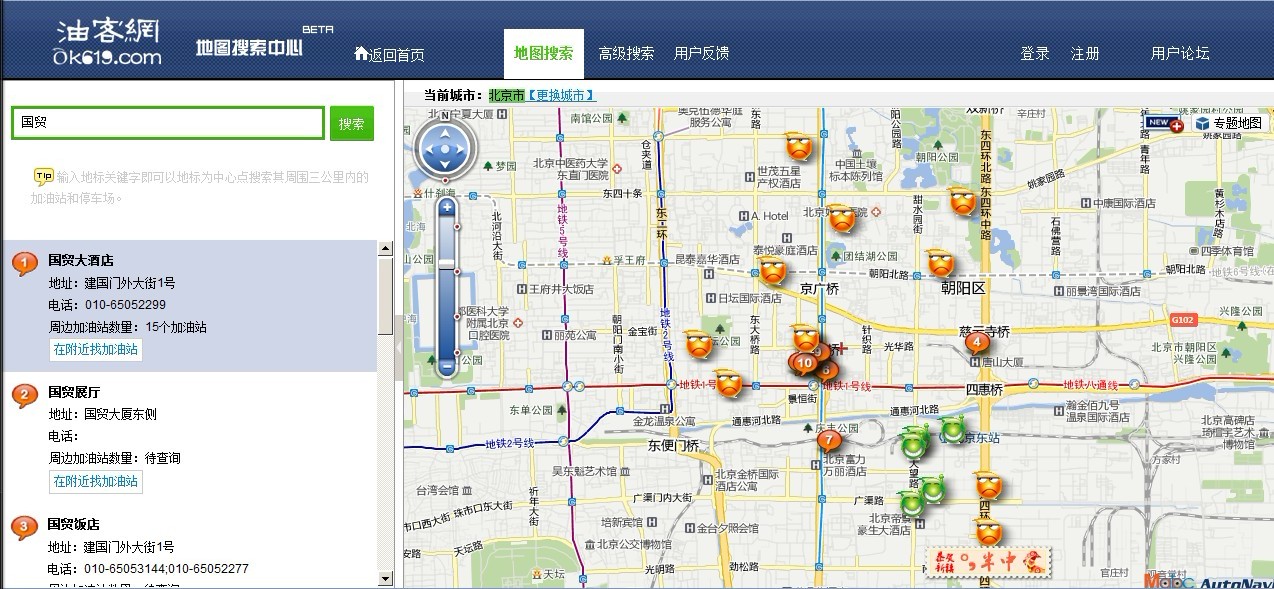Click 在附近找加油站 under 国贸大酒店
The width and height of the screenshot is (1274, 589).
pyautogui.click(x=96, y=349)
